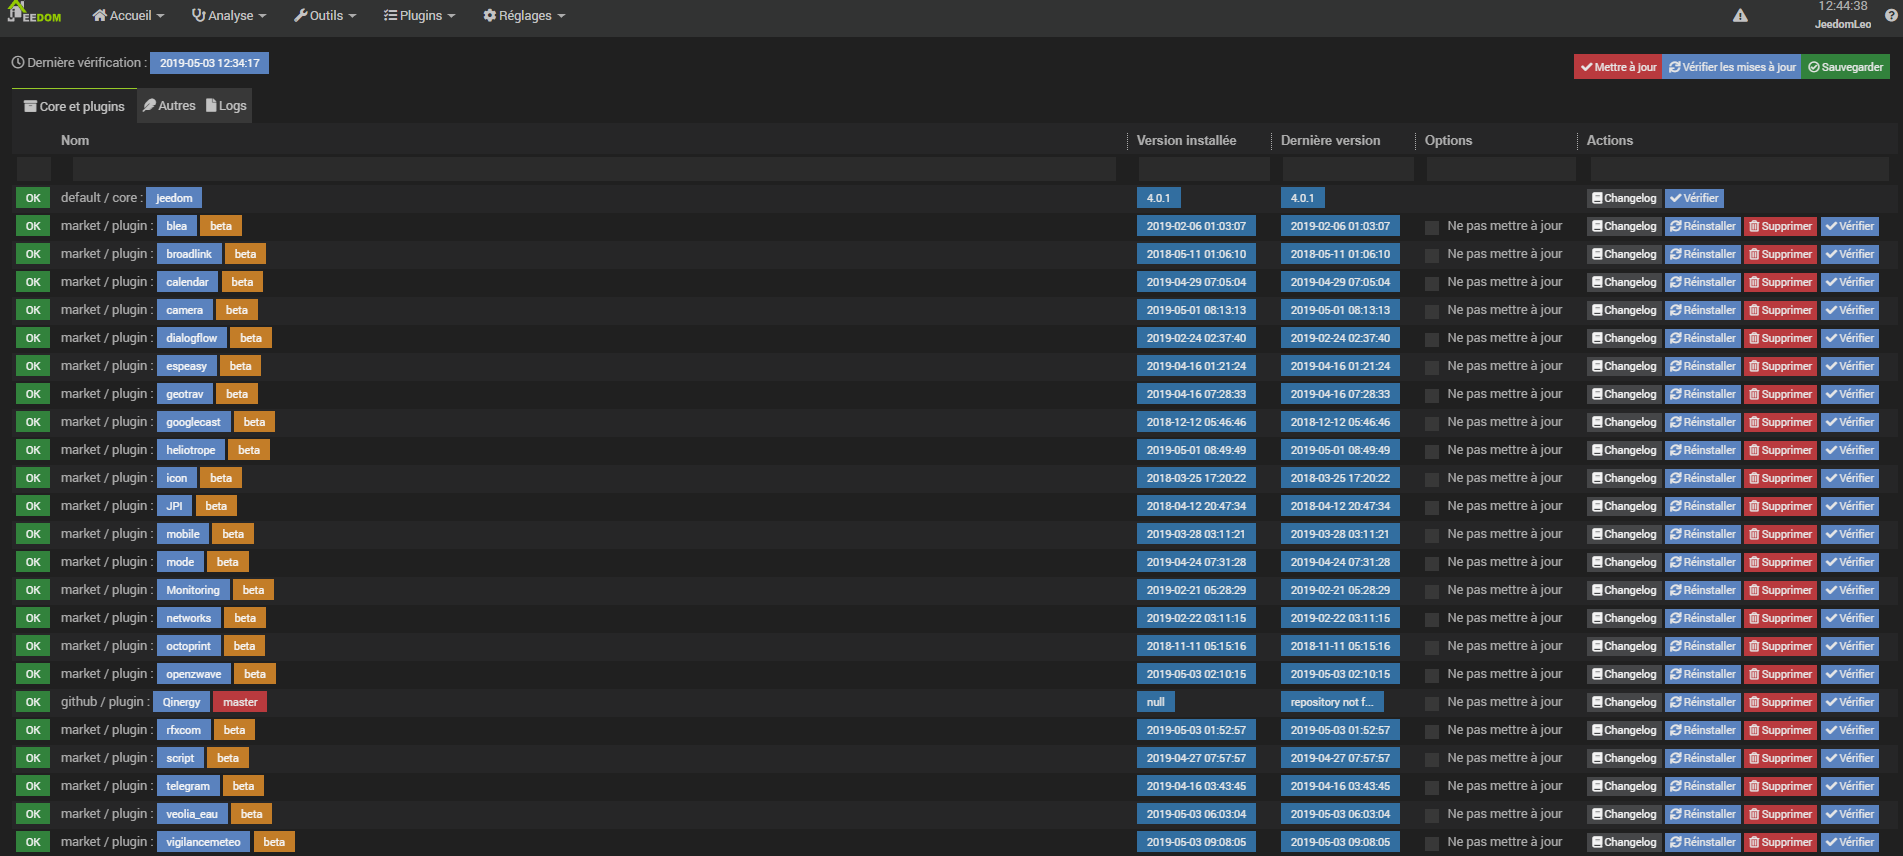Click the veolia_eau plugin name label

point(192,814)
